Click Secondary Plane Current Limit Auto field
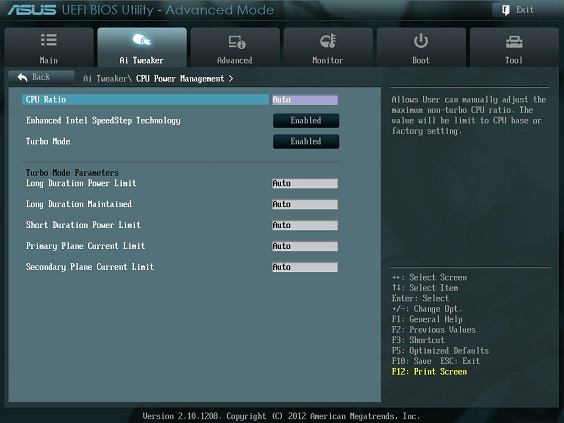Screen dimensions: 564x423 (x=305, y=267)
